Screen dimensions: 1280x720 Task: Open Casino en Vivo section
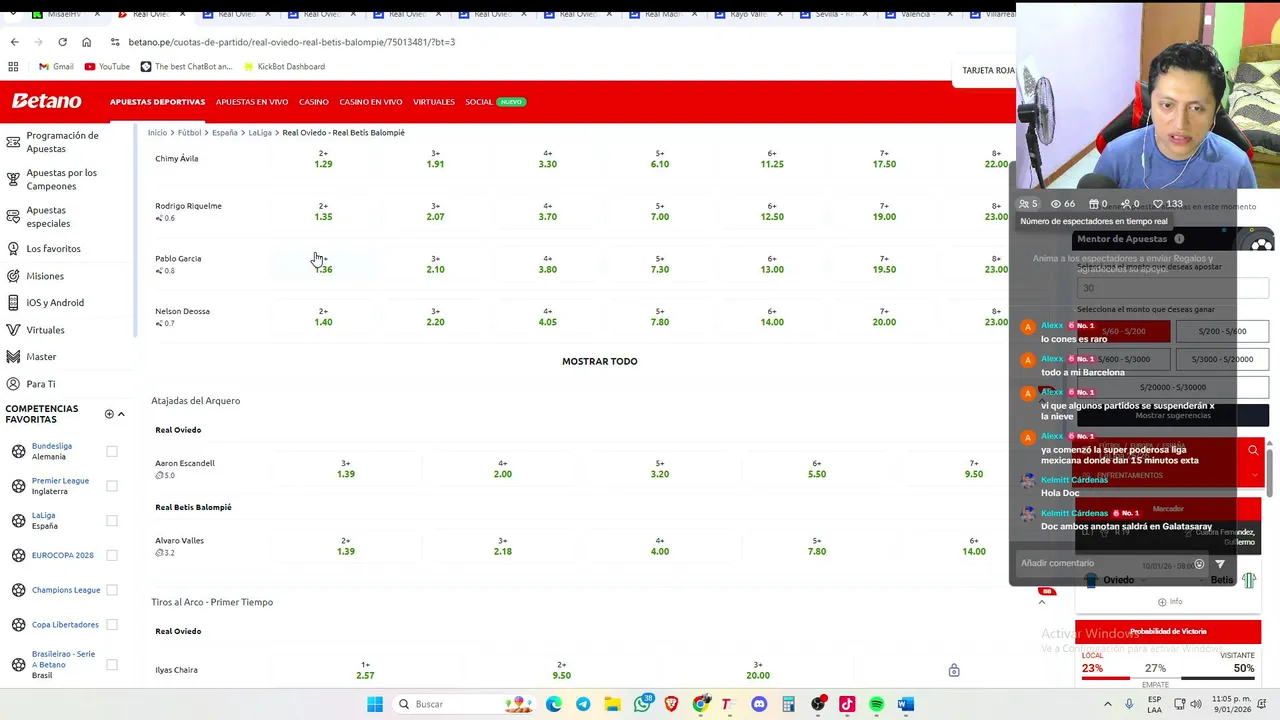370,102
